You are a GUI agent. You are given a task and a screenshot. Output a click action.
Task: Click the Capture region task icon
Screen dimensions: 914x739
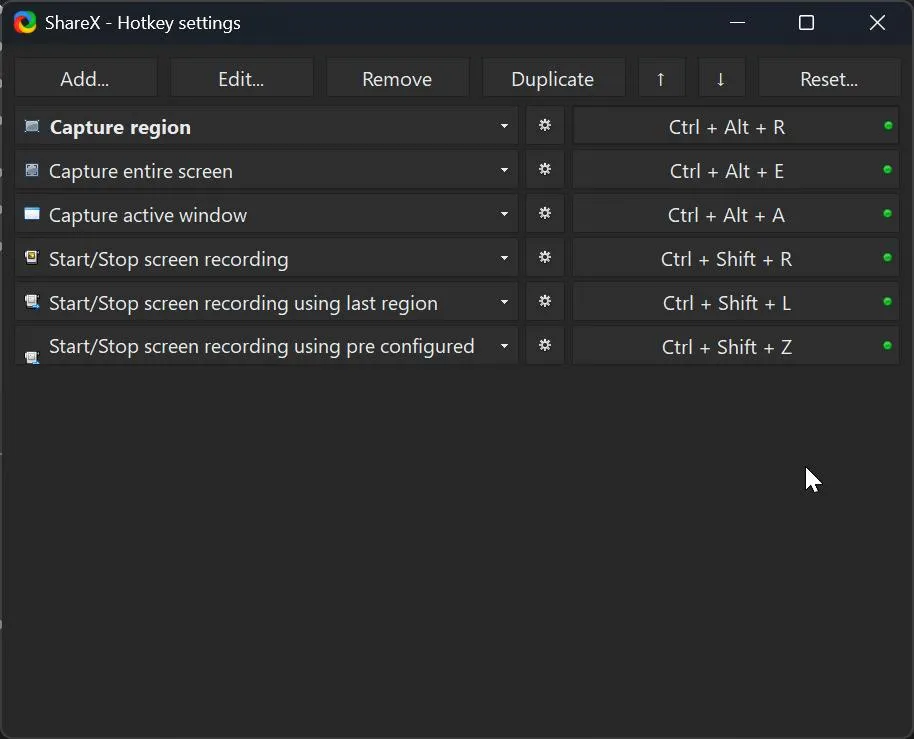click(32, 126)
